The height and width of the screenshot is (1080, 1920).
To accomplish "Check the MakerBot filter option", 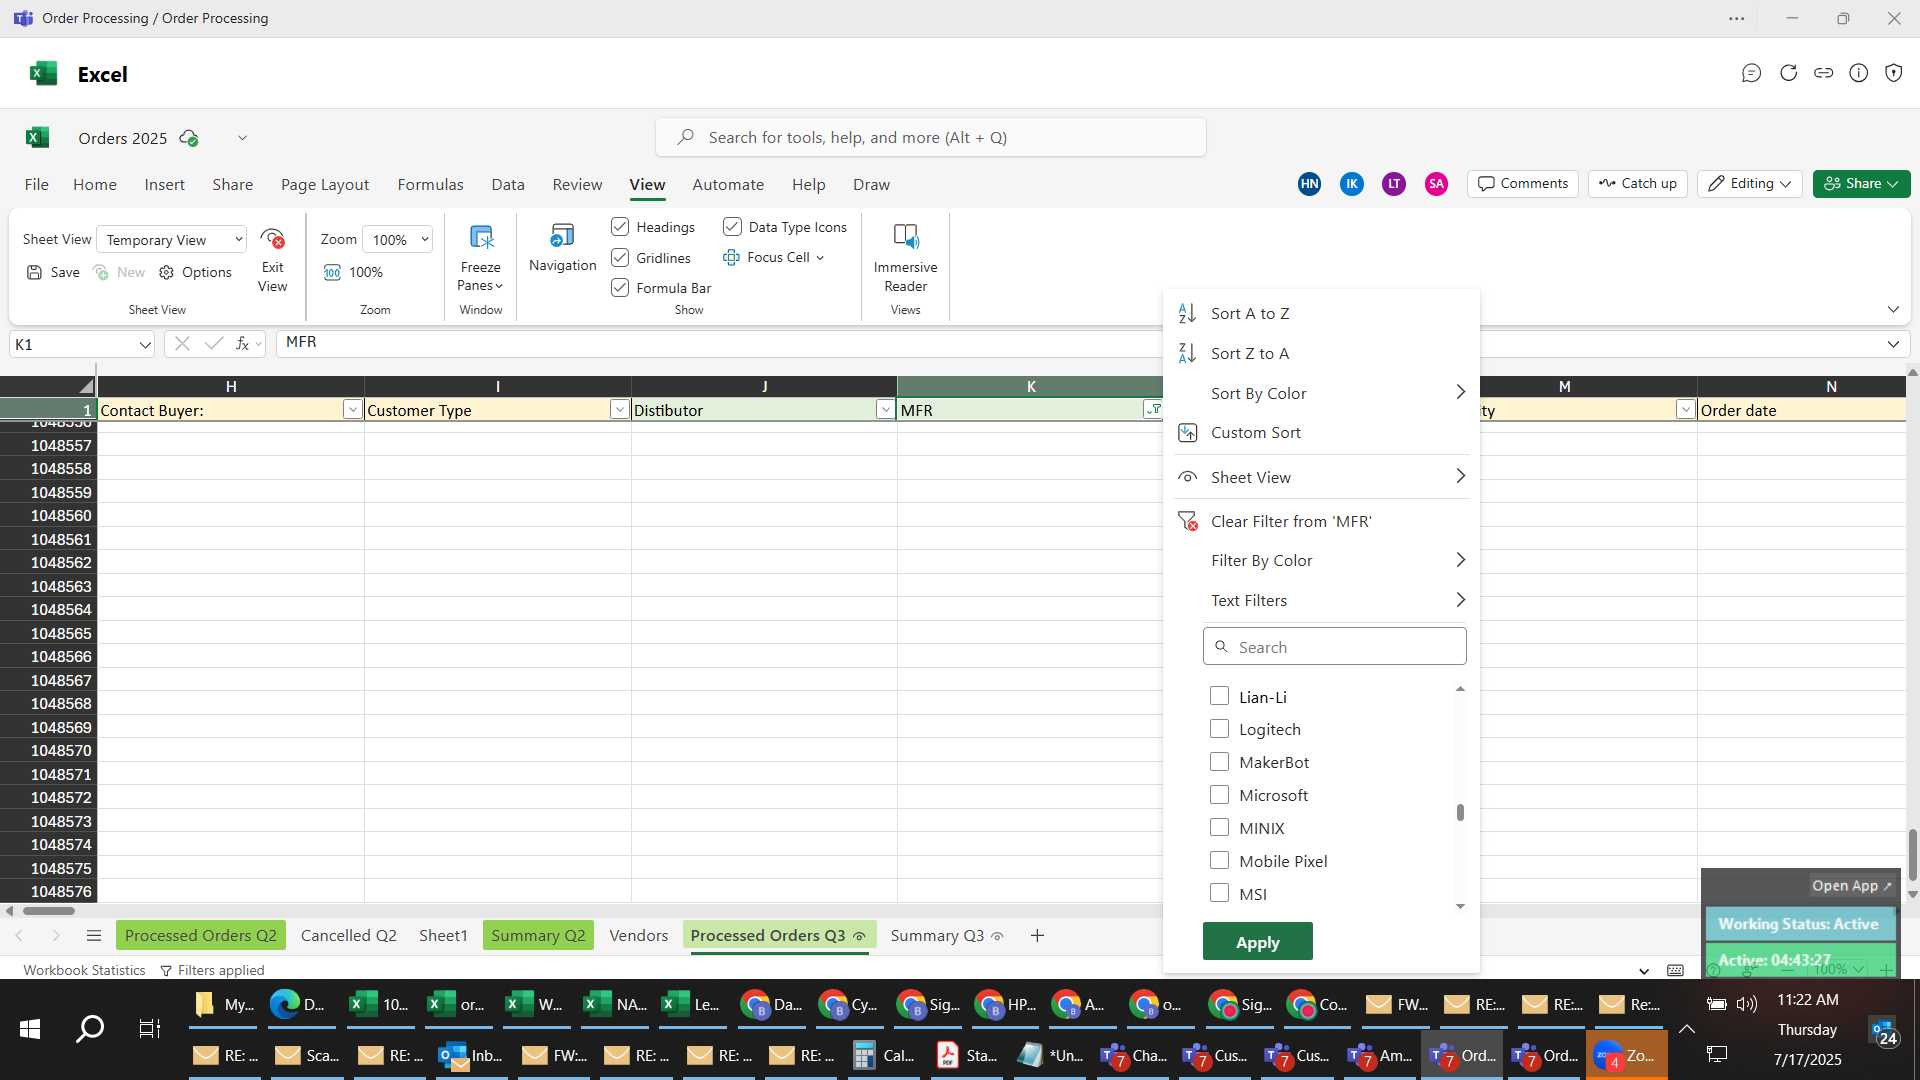I will click(1219, 762).
